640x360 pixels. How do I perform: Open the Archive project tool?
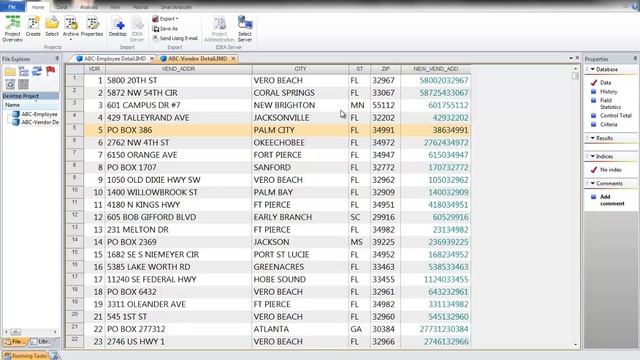(x=71, y=28)
